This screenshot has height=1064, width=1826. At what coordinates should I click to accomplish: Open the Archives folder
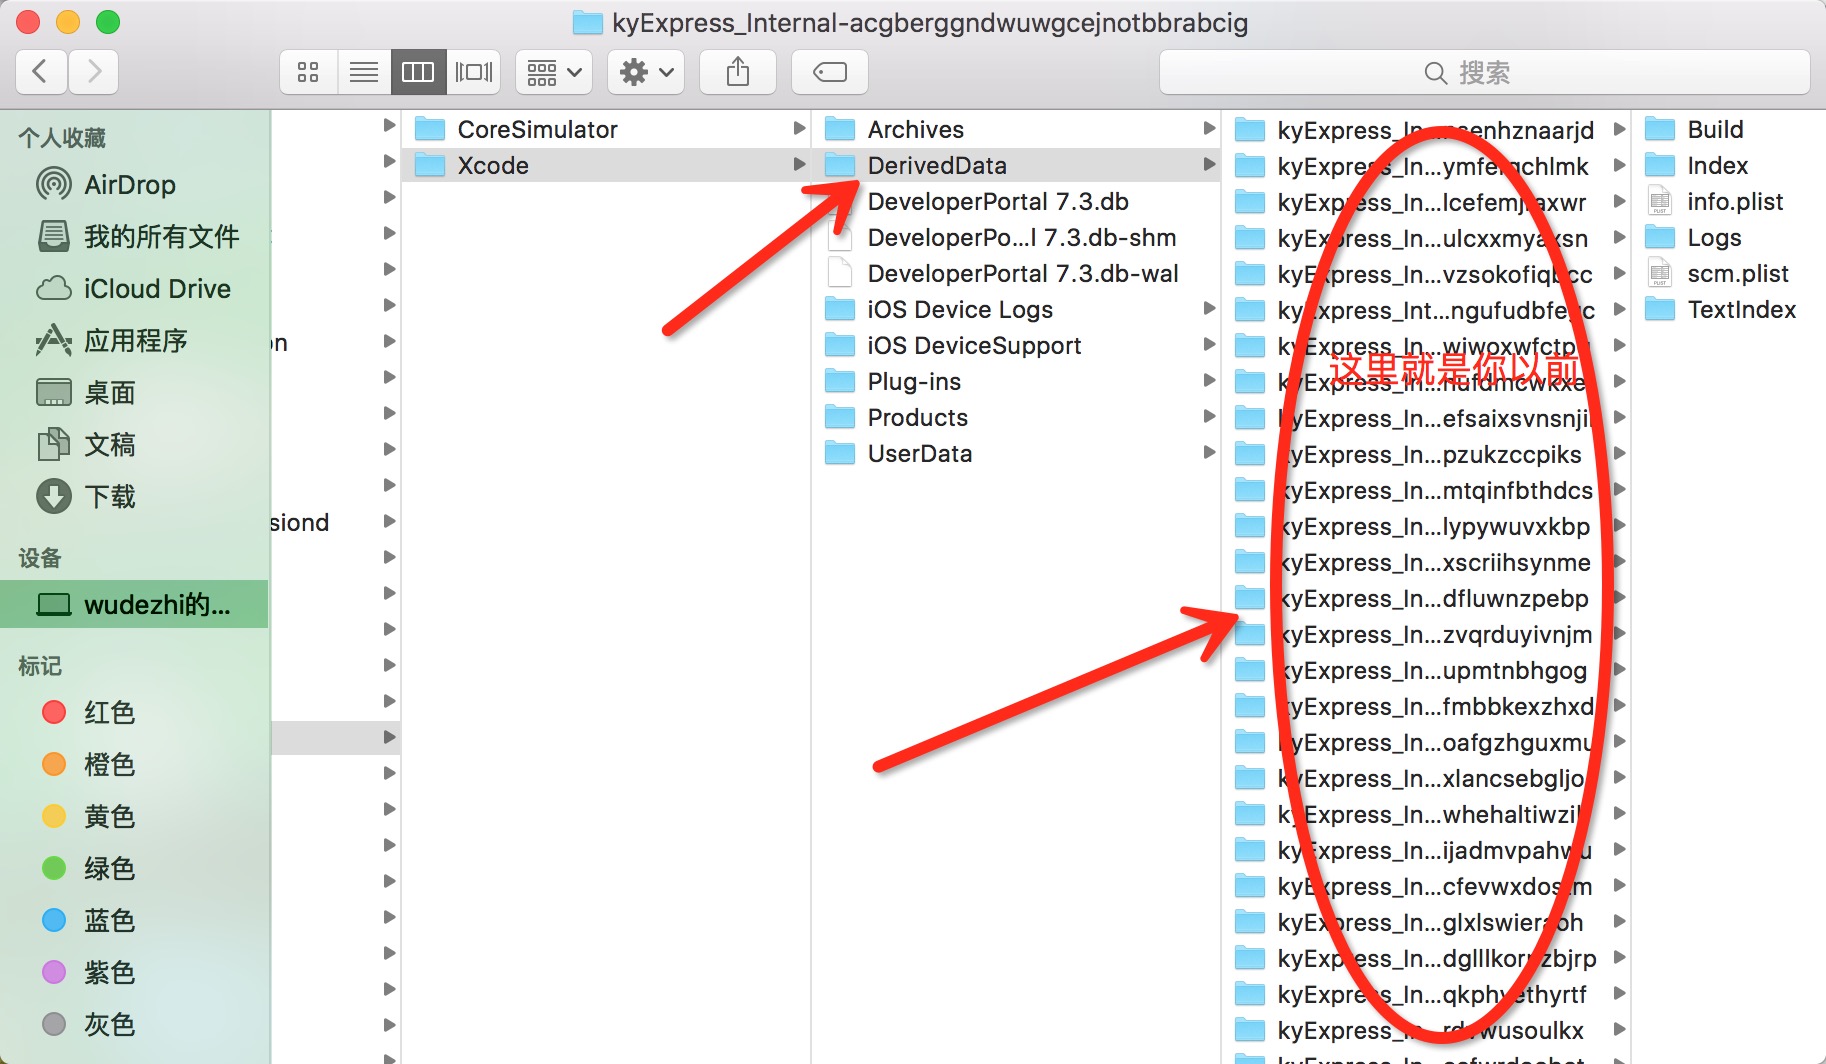coord(1016,129)
